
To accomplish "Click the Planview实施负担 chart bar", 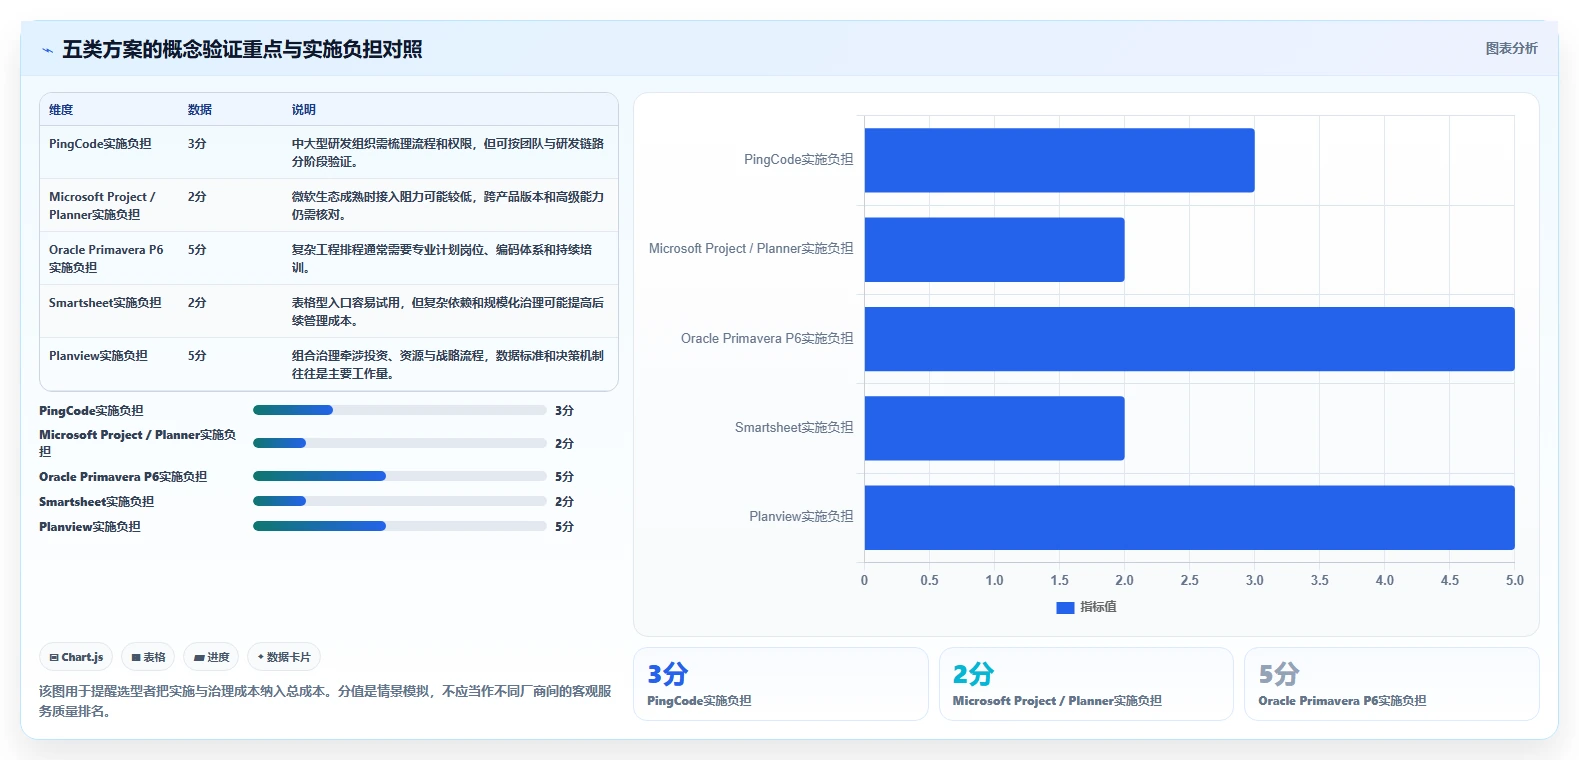I will (x=1189, y=517).
